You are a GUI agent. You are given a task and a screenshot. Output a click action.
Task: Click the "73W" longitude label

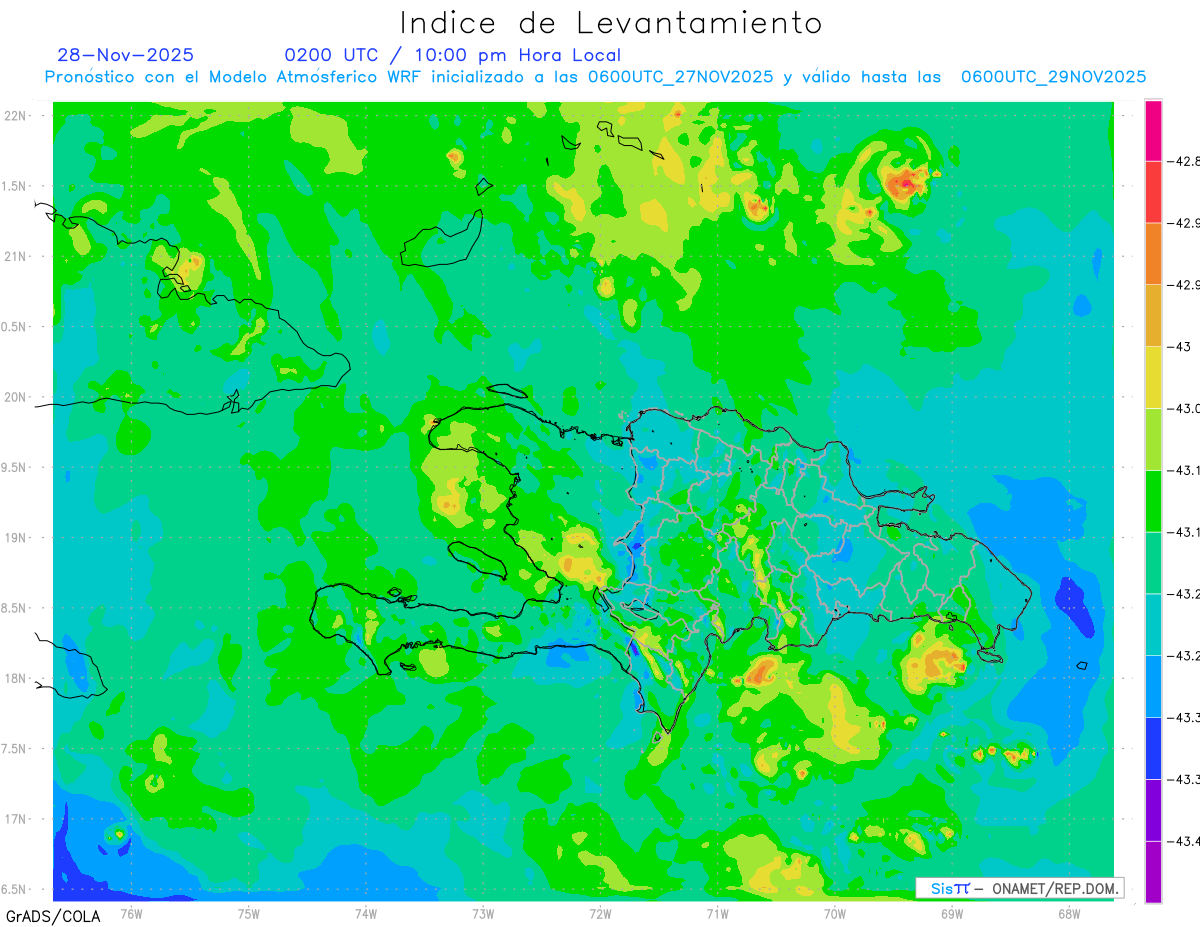[x=483, y=913]
